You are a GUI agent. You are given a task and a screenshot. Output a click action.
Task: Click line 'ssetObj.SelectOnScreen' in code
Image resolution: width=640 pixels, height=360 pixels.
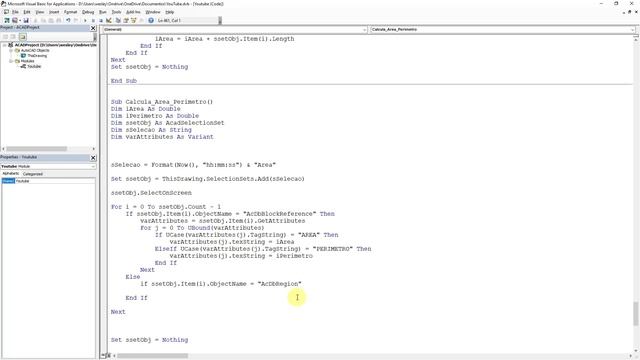click(x=151, y=193)
